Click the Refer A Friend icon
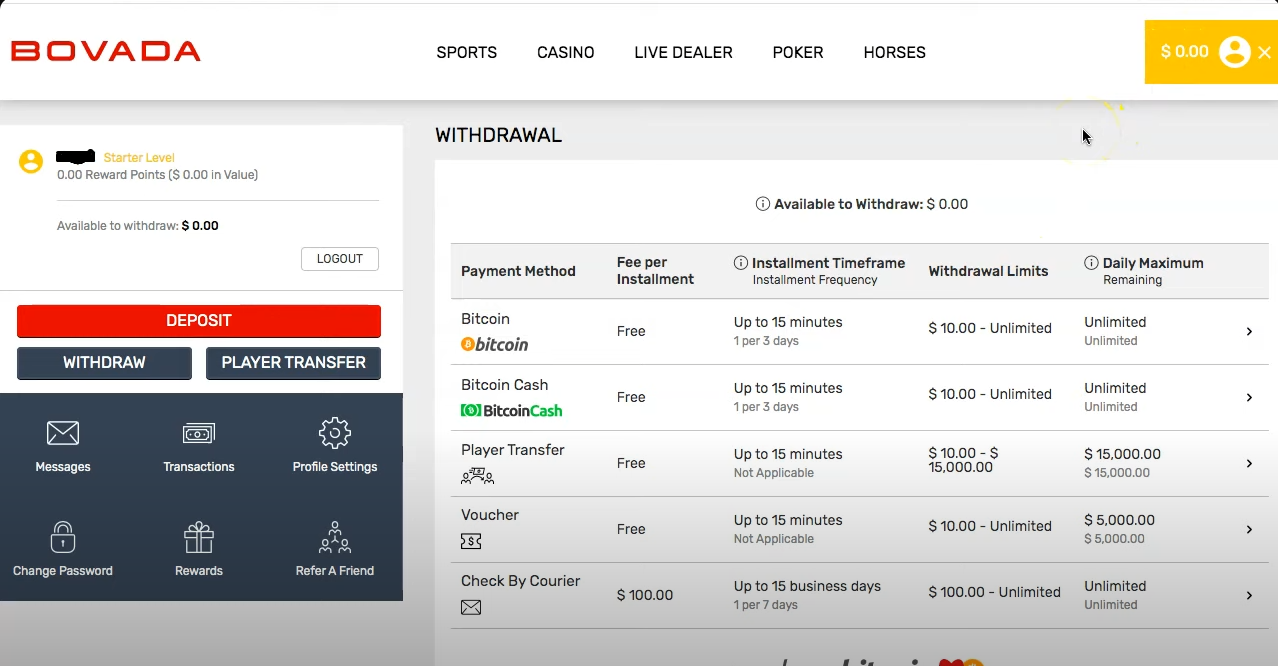 tap(334, 537)
